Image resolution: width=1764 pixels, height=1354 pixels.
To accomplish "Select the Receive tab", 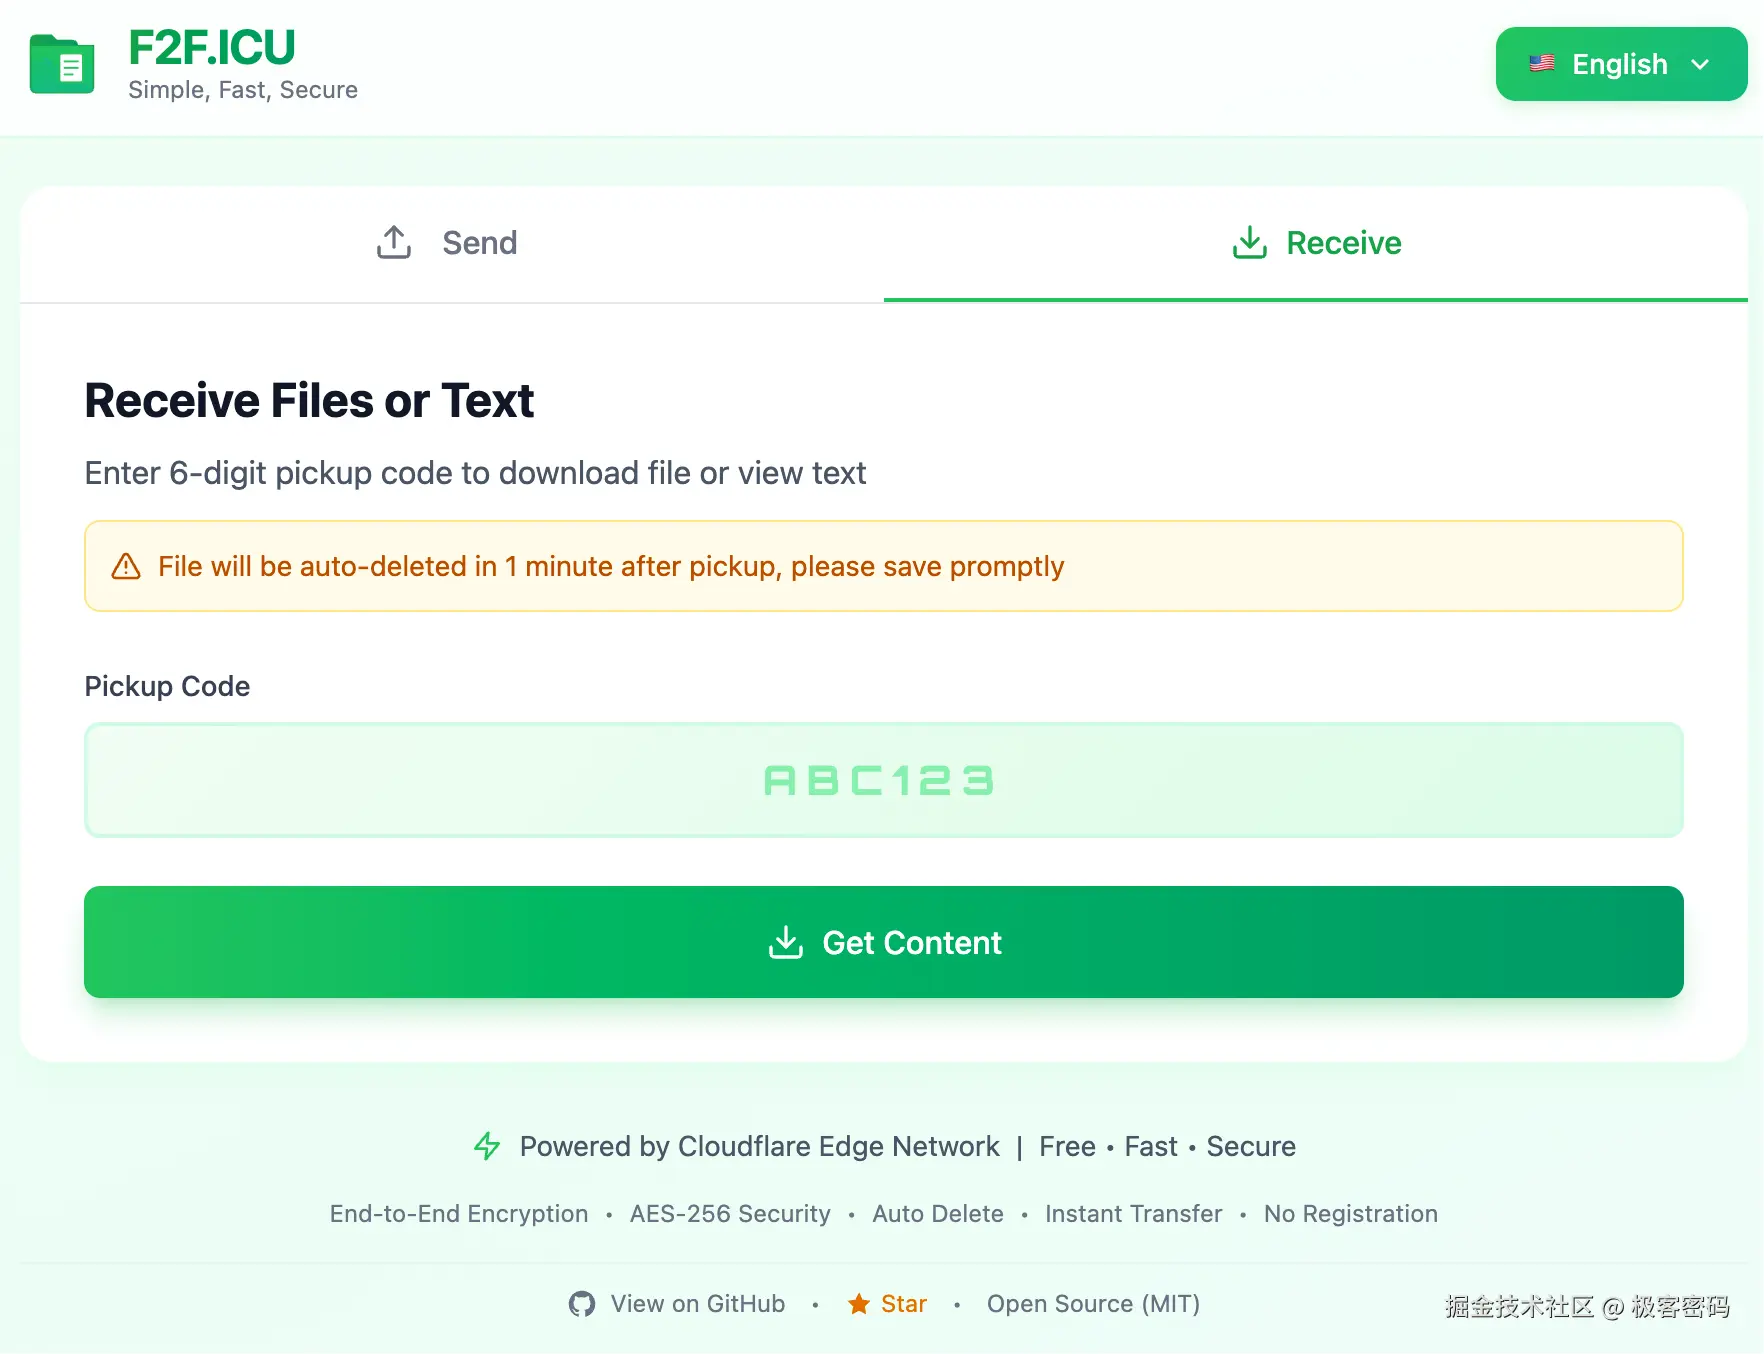I will pyautogui.click(x=1316, y=243).
